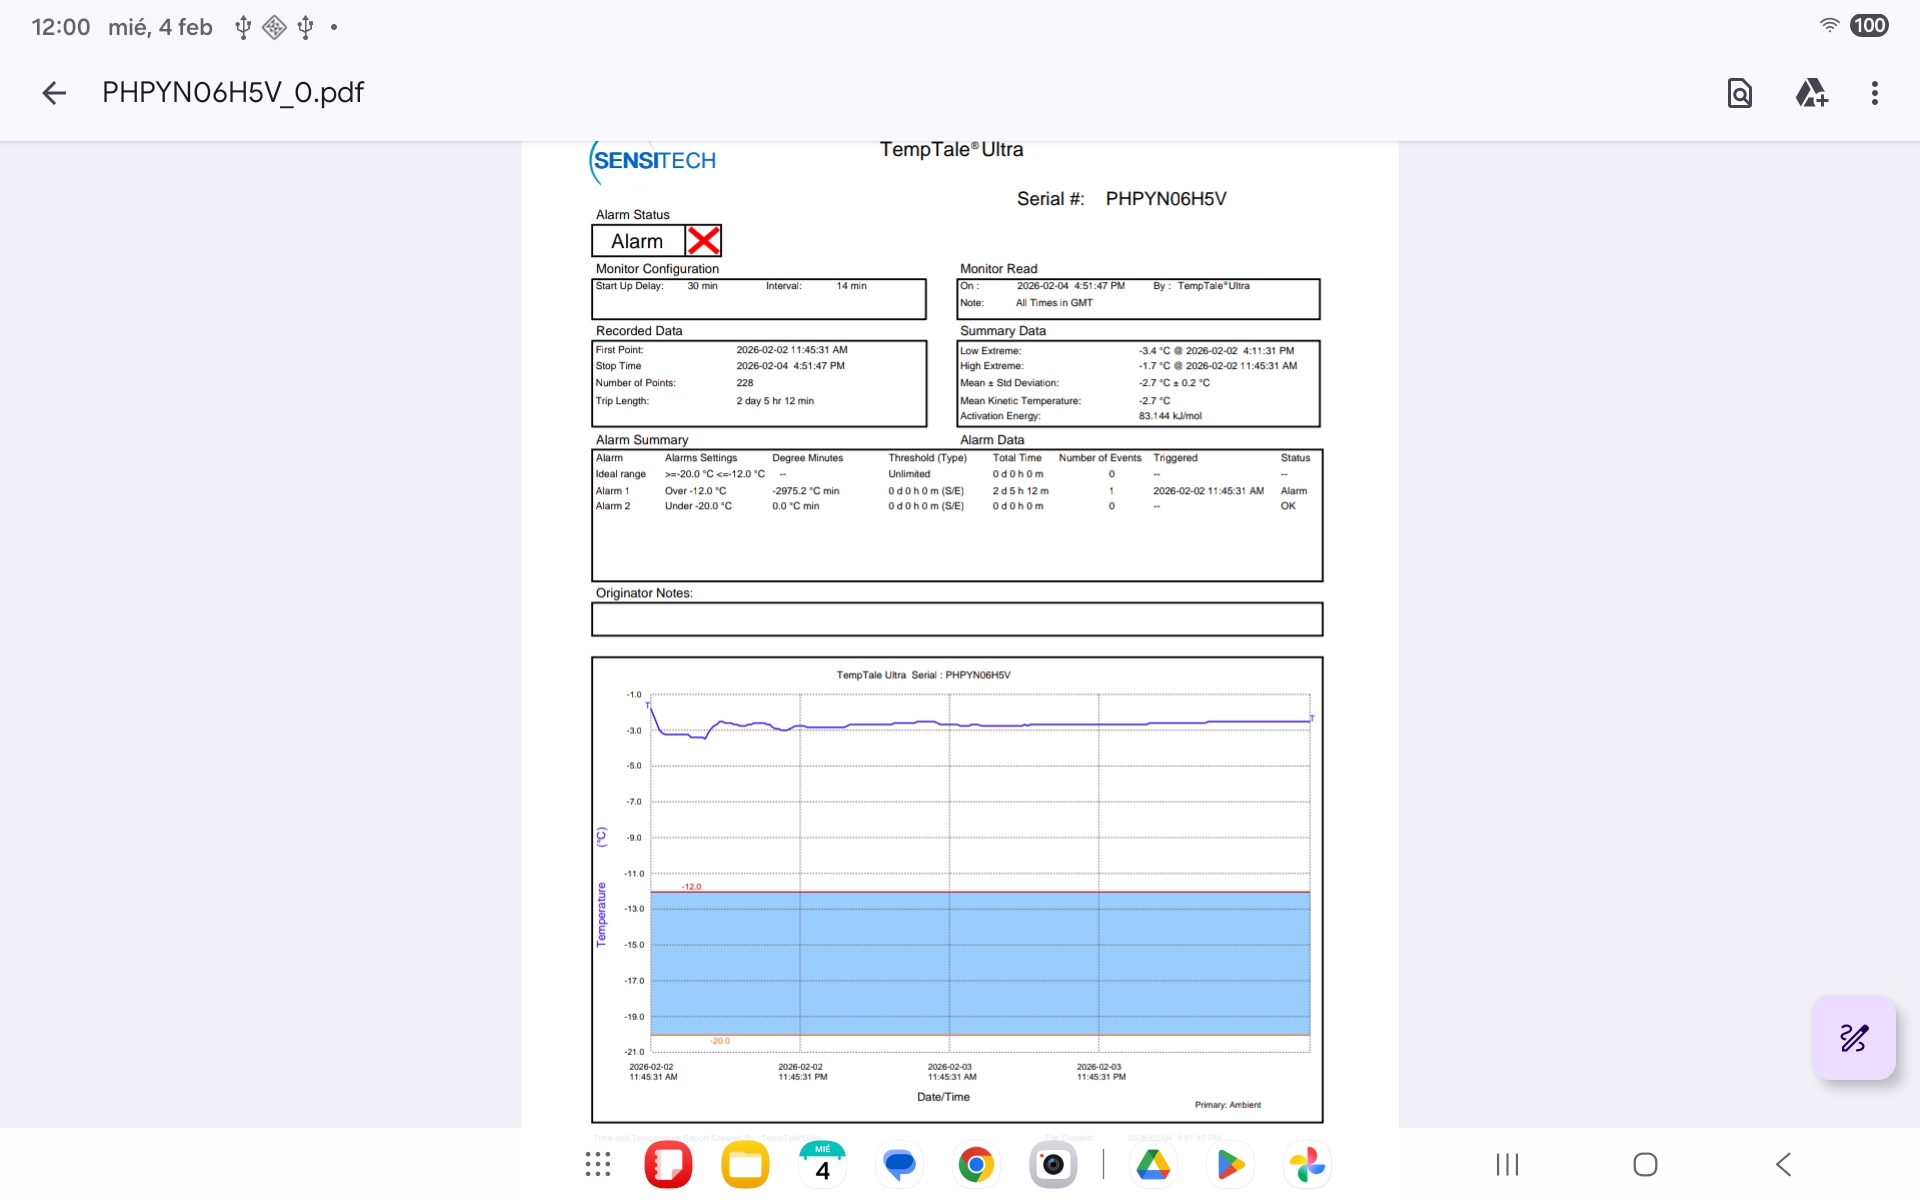Open the Camera app
The image size is (1920, 1200).
coord(1053,1164)
